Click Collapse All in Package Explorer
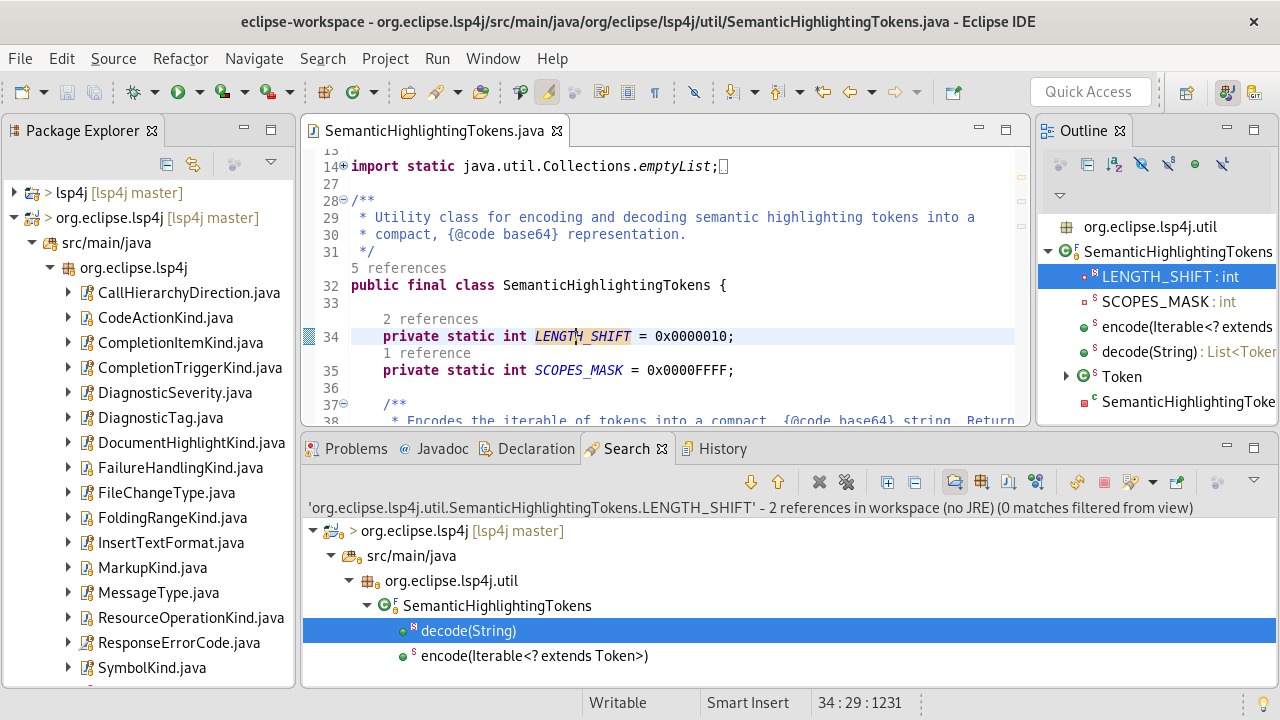The height and width of the screenshot is (720, 1280). (x=167, y=165)
